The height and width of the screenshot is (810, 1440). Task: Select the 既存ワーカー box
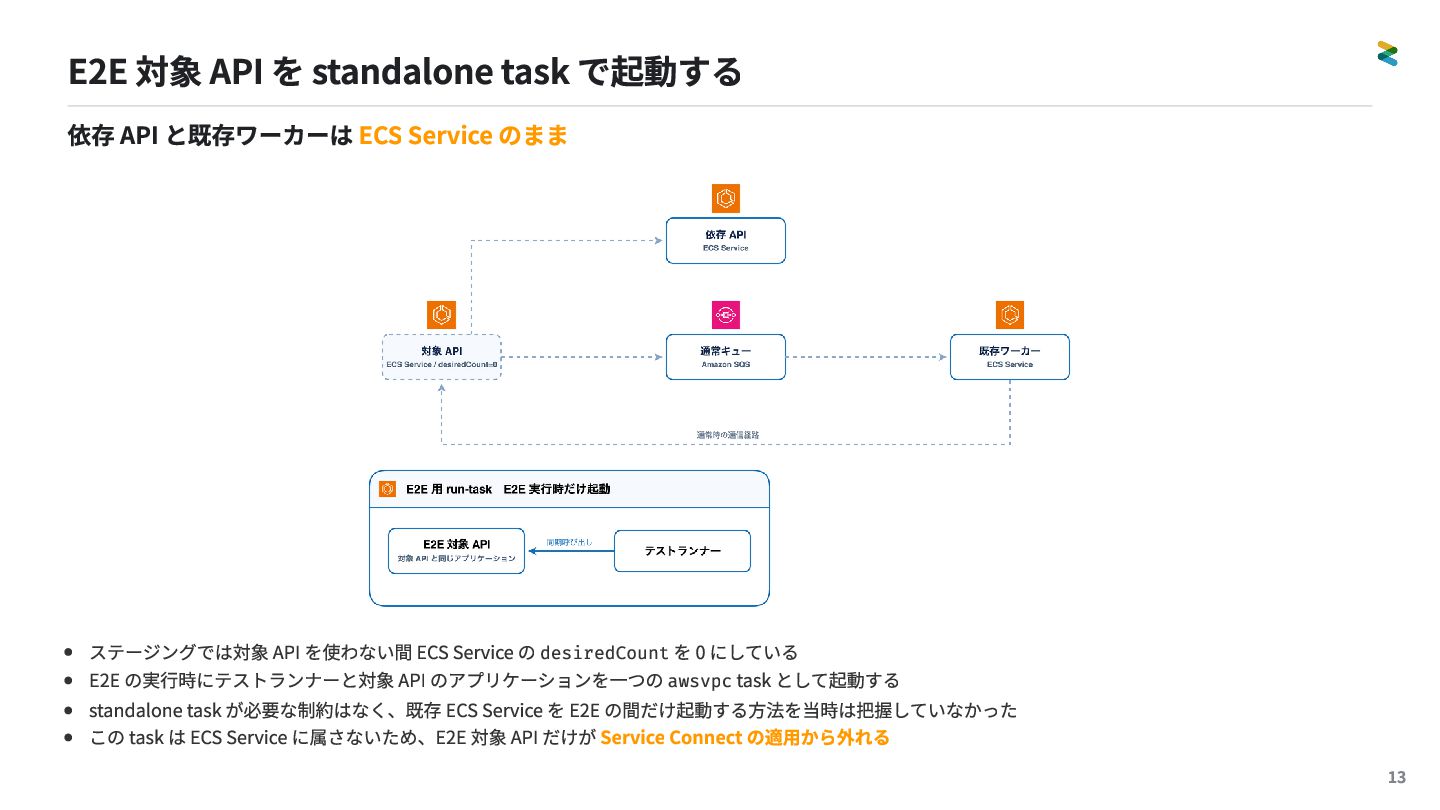click(1010, 357)
